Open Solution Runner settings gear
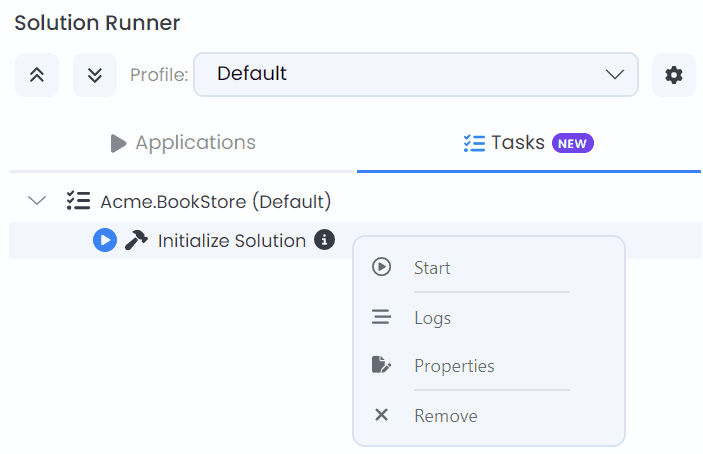Screen dimensions: 703x454 point(674,75)
